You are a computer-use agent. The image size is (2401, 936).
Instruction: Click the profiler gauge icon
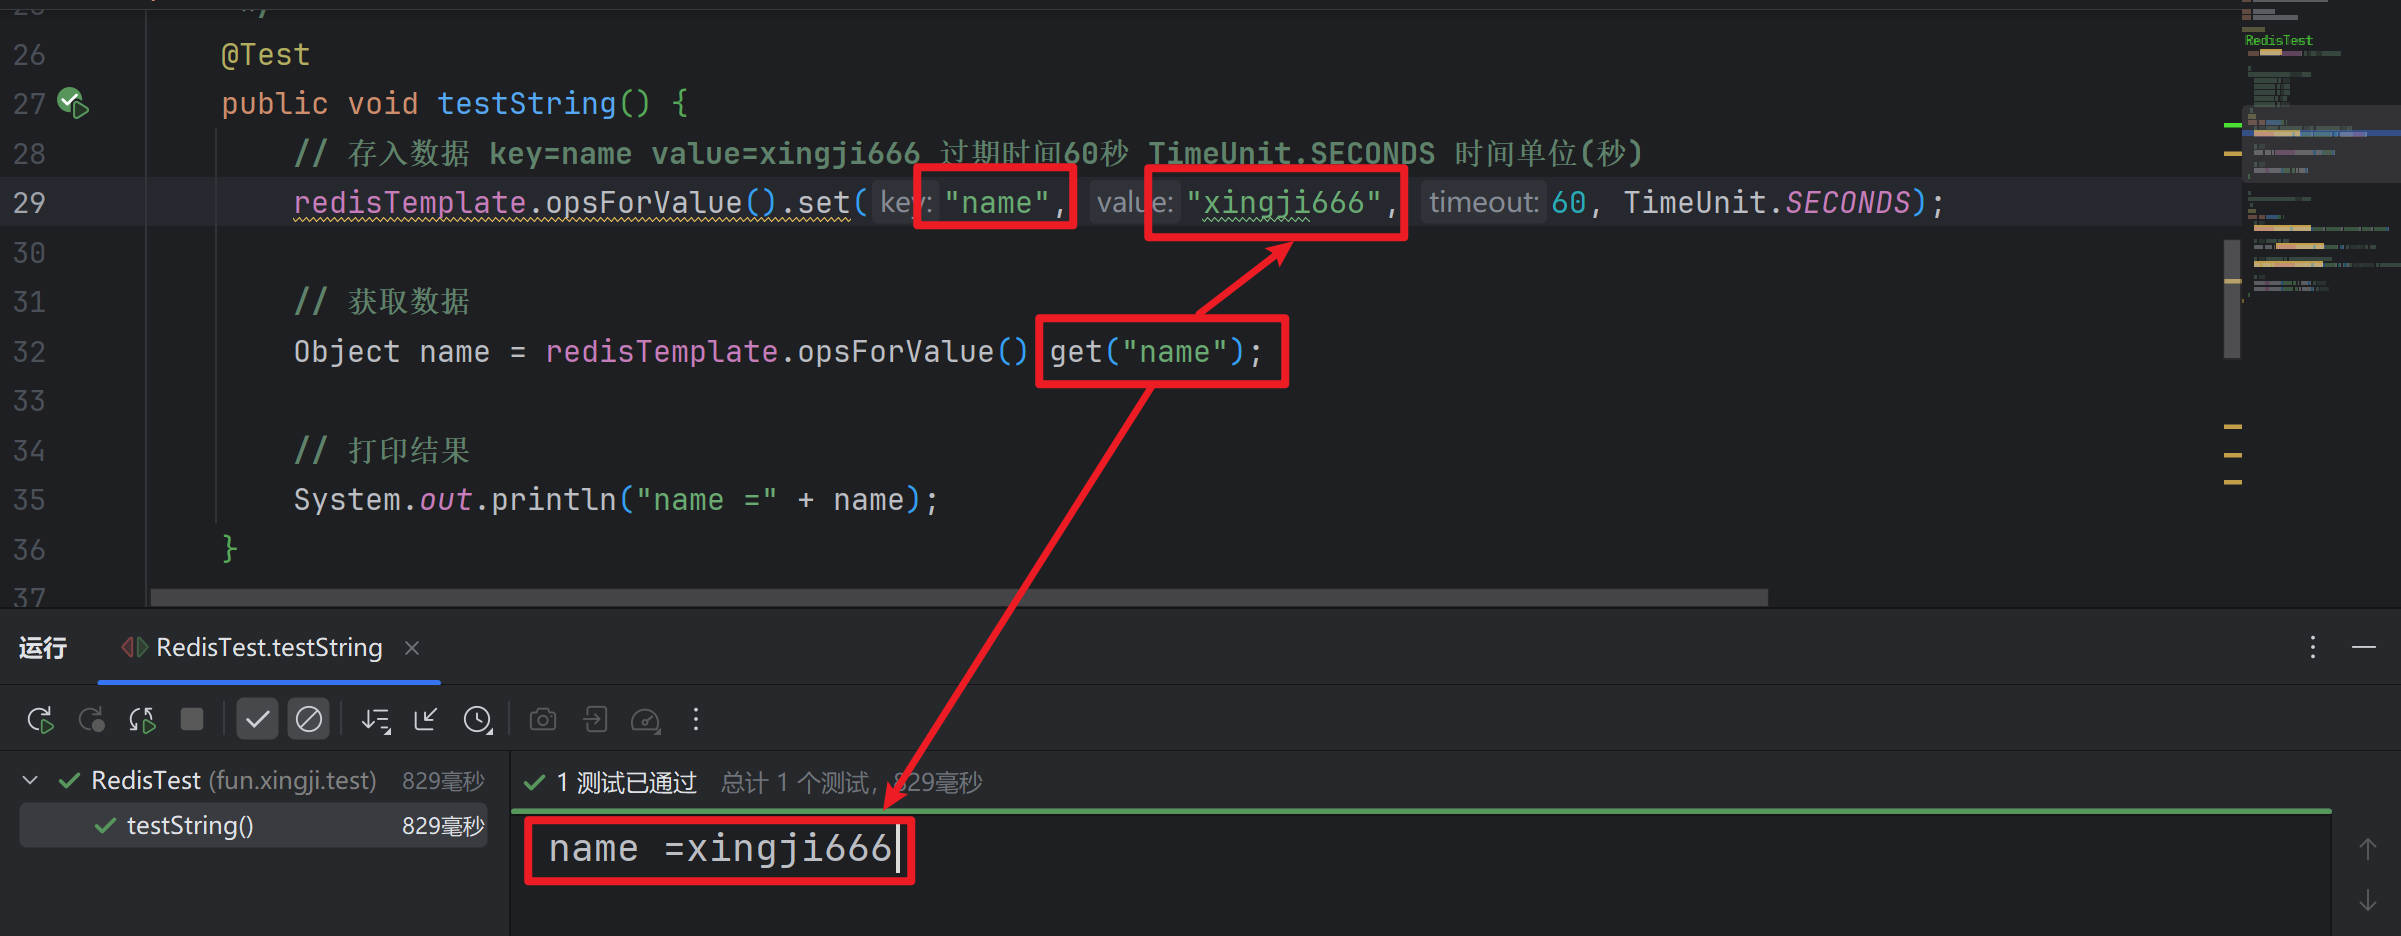[646, 720]
